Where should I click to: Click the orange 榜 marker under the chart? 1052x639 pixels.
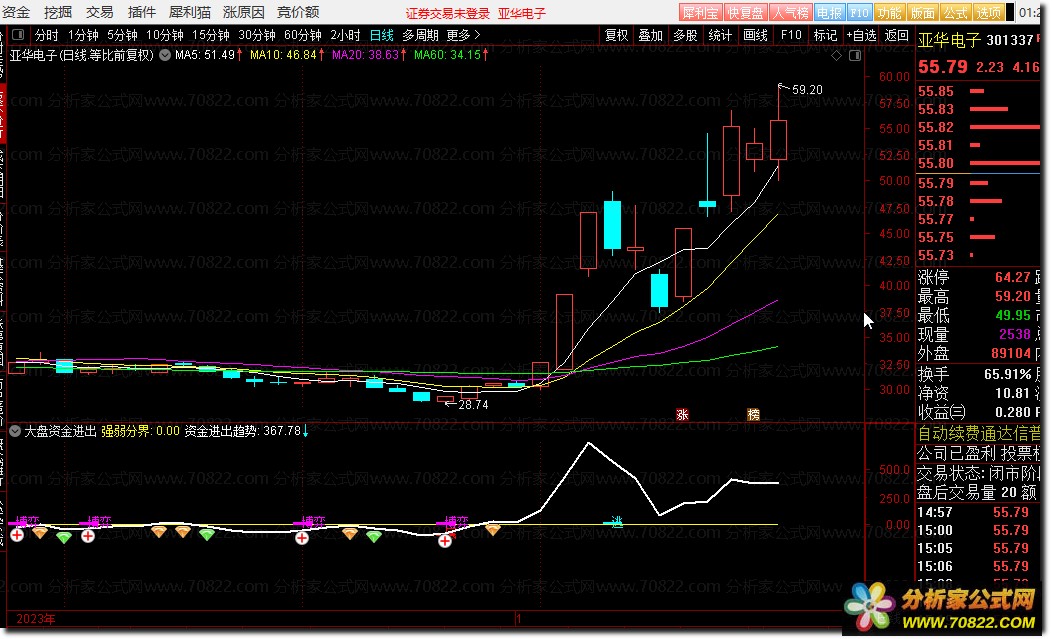point(753,414)
